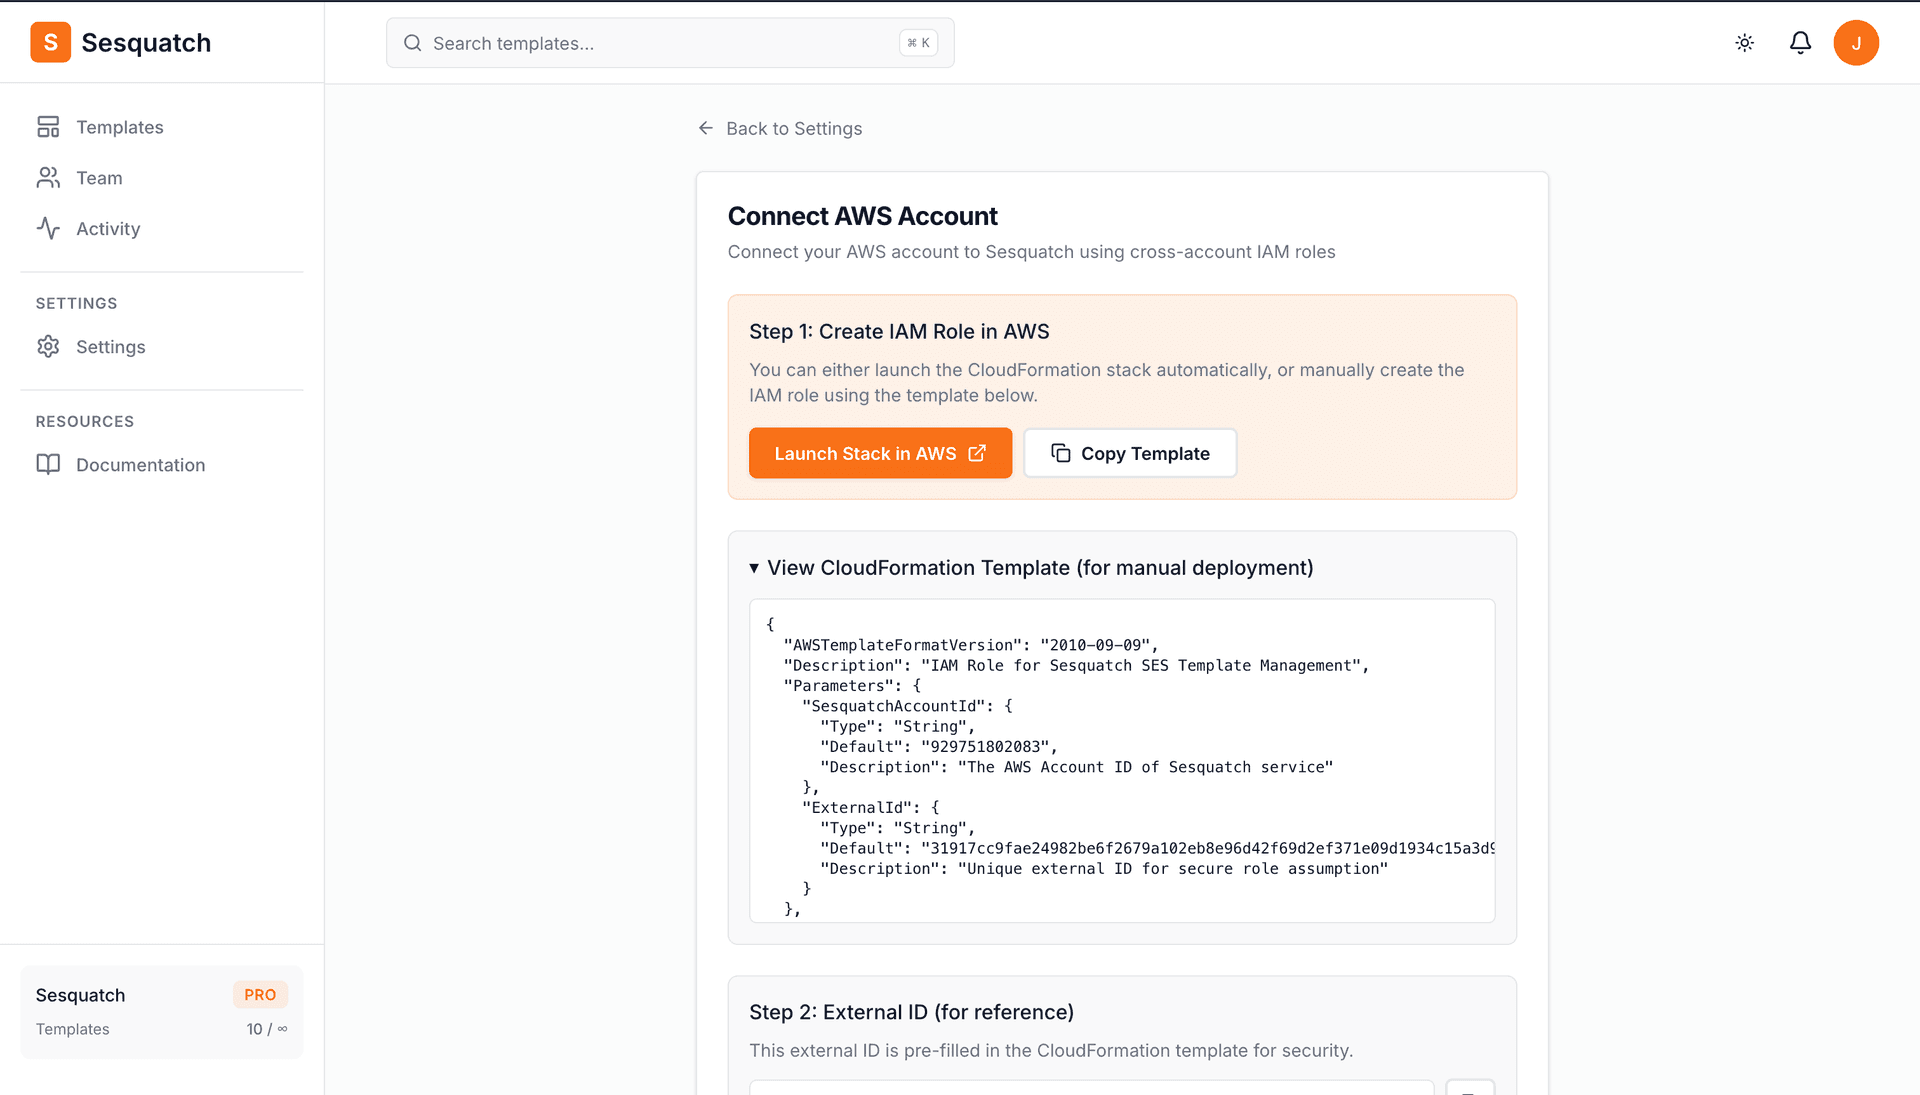Click the Activity pulse icon
1920x1095 pixels.
[x=48, y=229]
